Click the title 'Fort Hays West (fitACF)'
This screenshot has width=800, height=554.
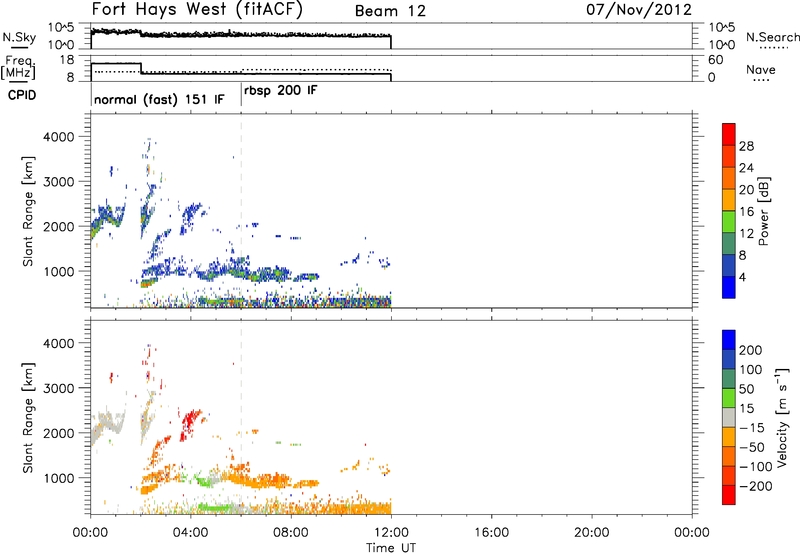click(x=197, y=10)
